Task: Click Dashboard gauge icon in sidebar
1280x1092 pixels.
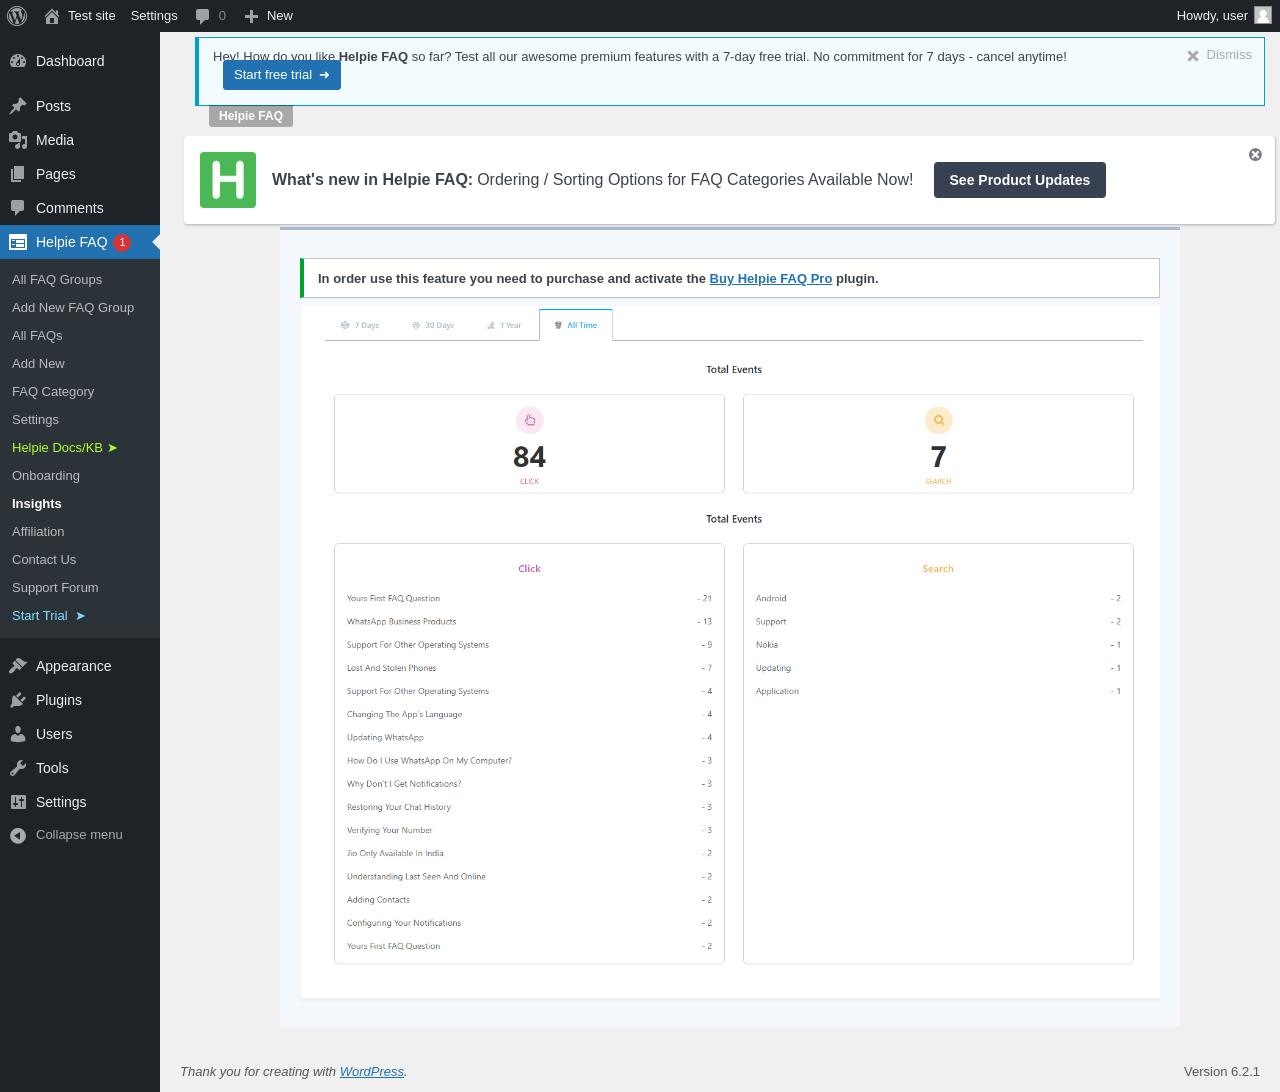Action: pyautogui.click(x=18, y=61)
